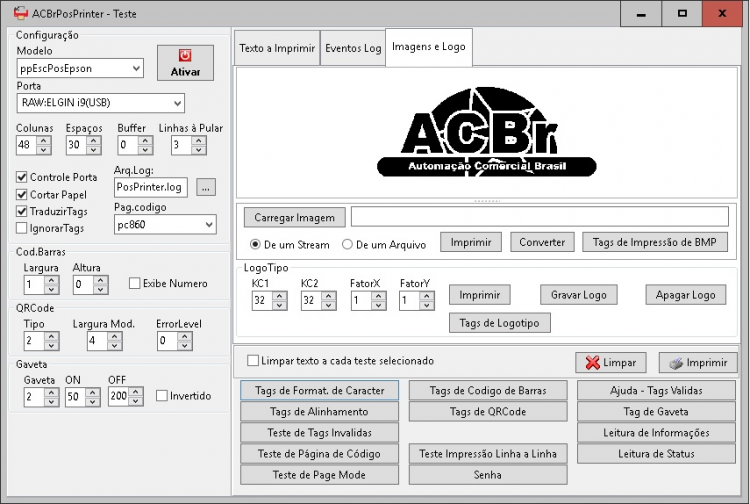
Task: Decrease the Espaços value with down arrow
Action: point(94,150)
